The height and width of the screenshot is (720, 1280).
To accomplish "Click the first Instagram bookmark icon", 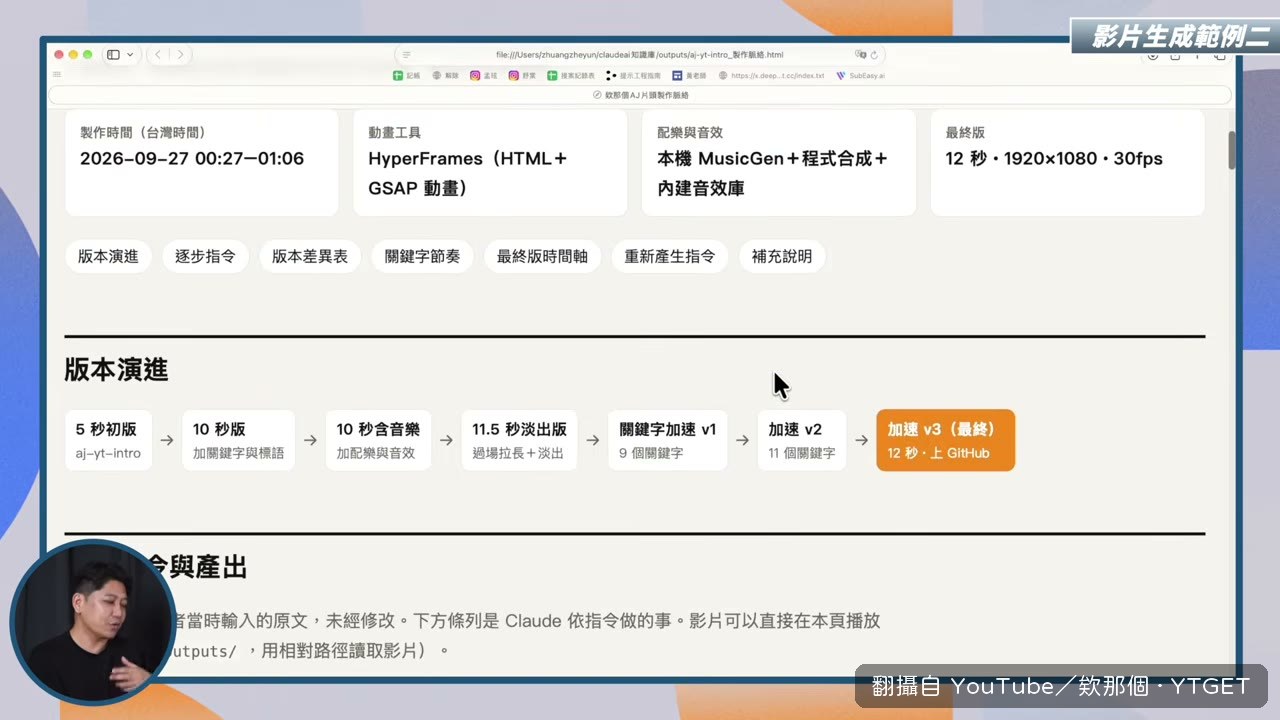I will [475, 75].
